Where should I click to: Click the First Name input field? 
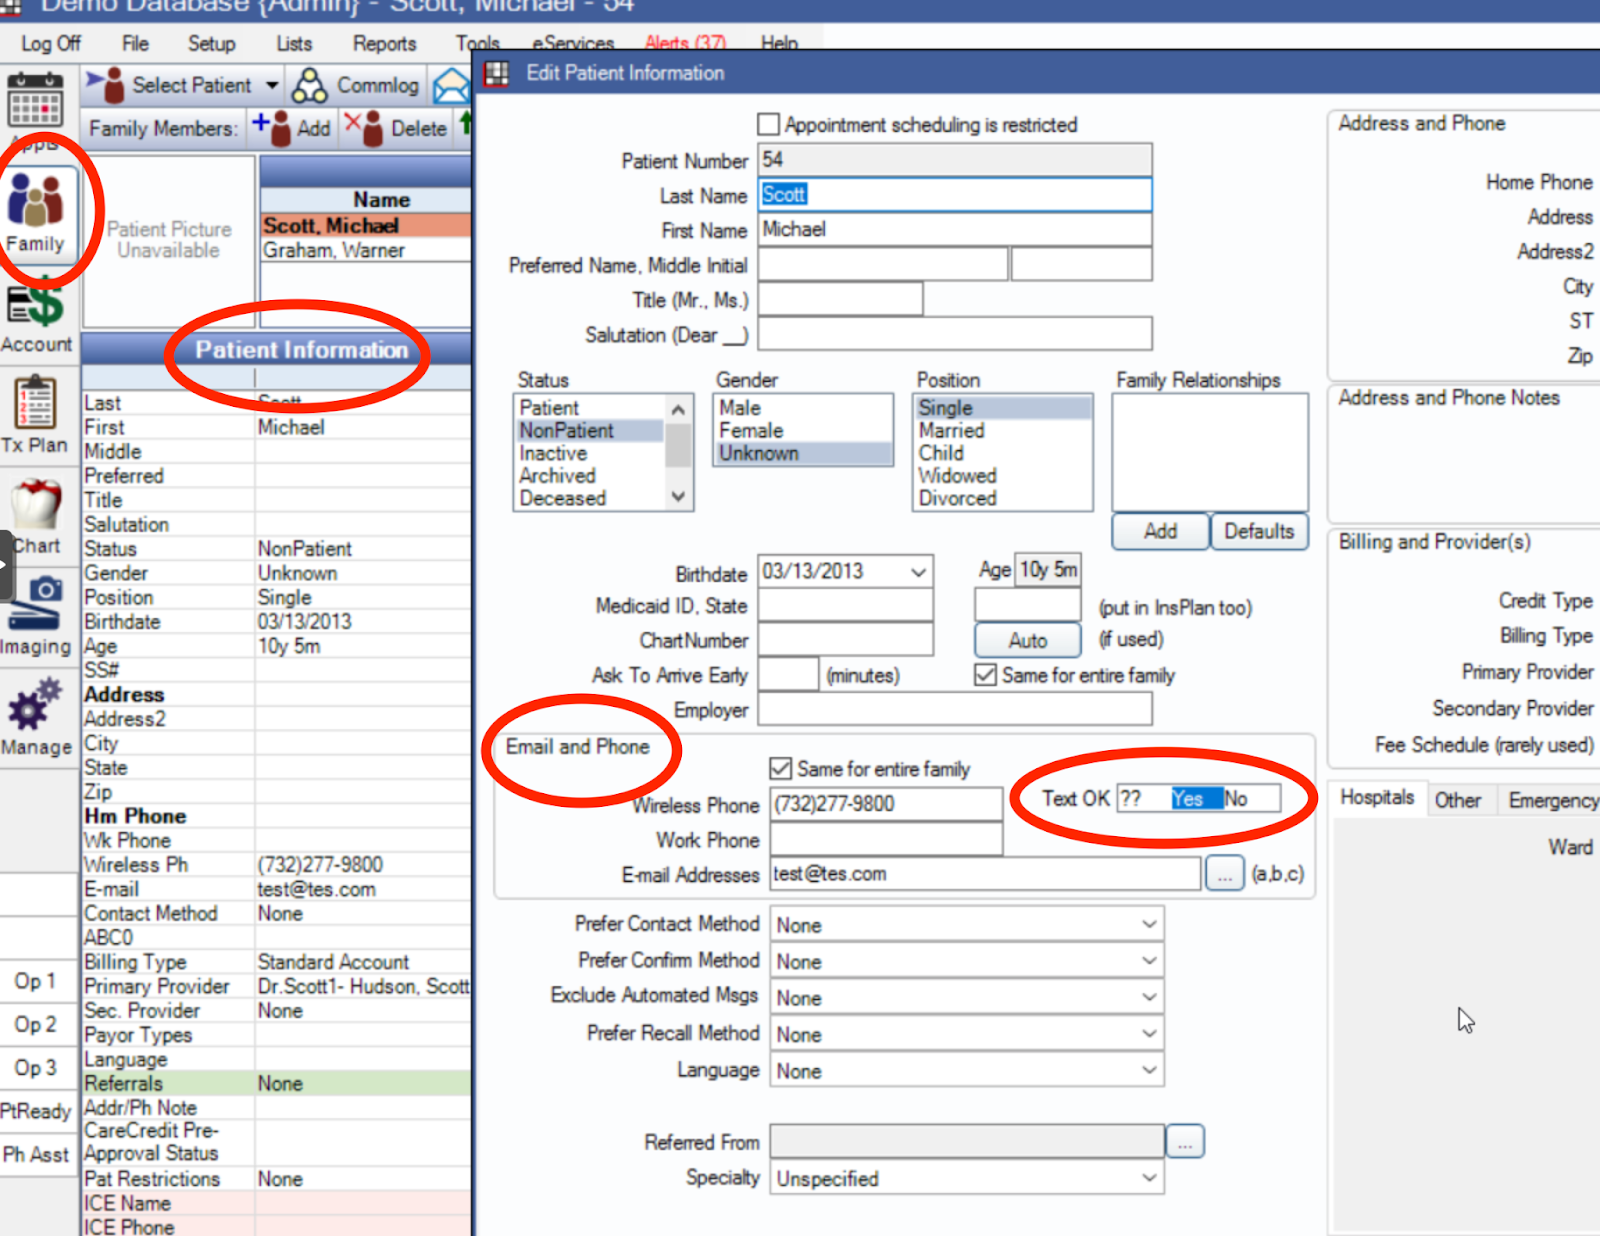pyautogui.click(x=954, y=230)
